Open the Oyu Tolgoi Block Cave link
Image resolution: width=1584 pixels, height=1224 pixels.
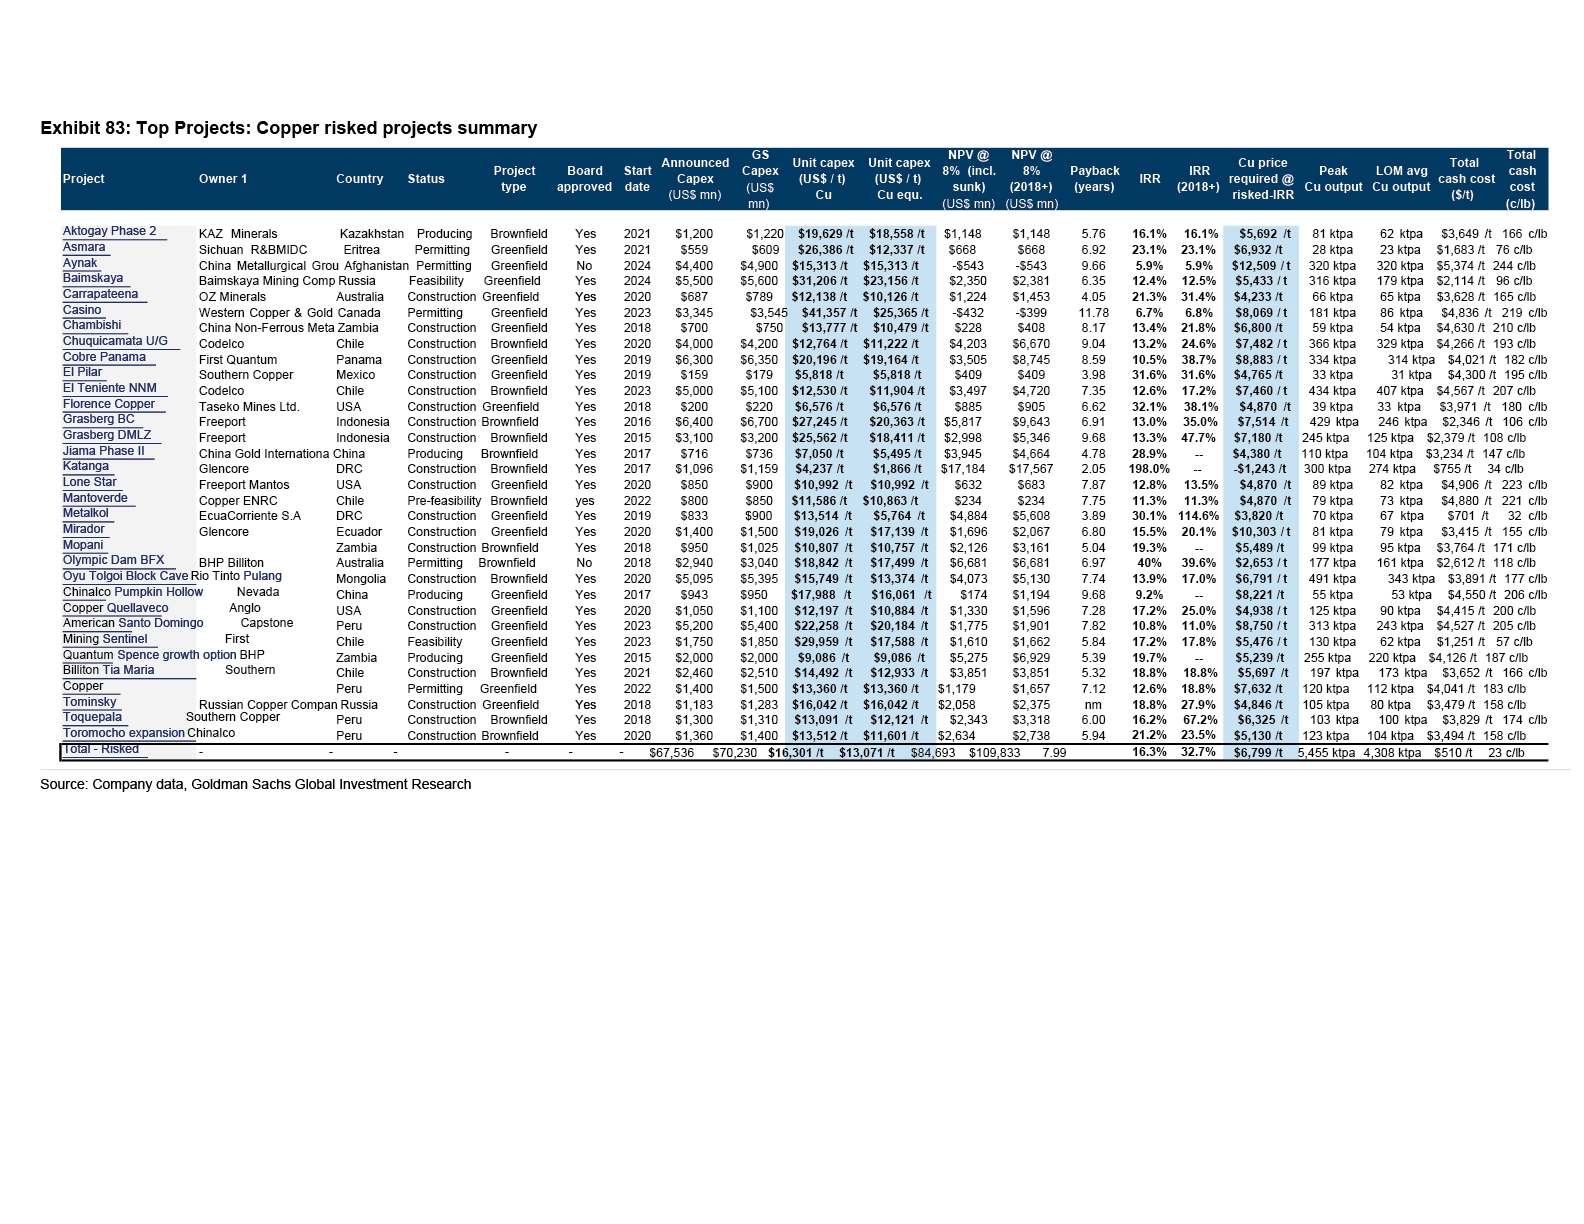click(x=125, y=576)
